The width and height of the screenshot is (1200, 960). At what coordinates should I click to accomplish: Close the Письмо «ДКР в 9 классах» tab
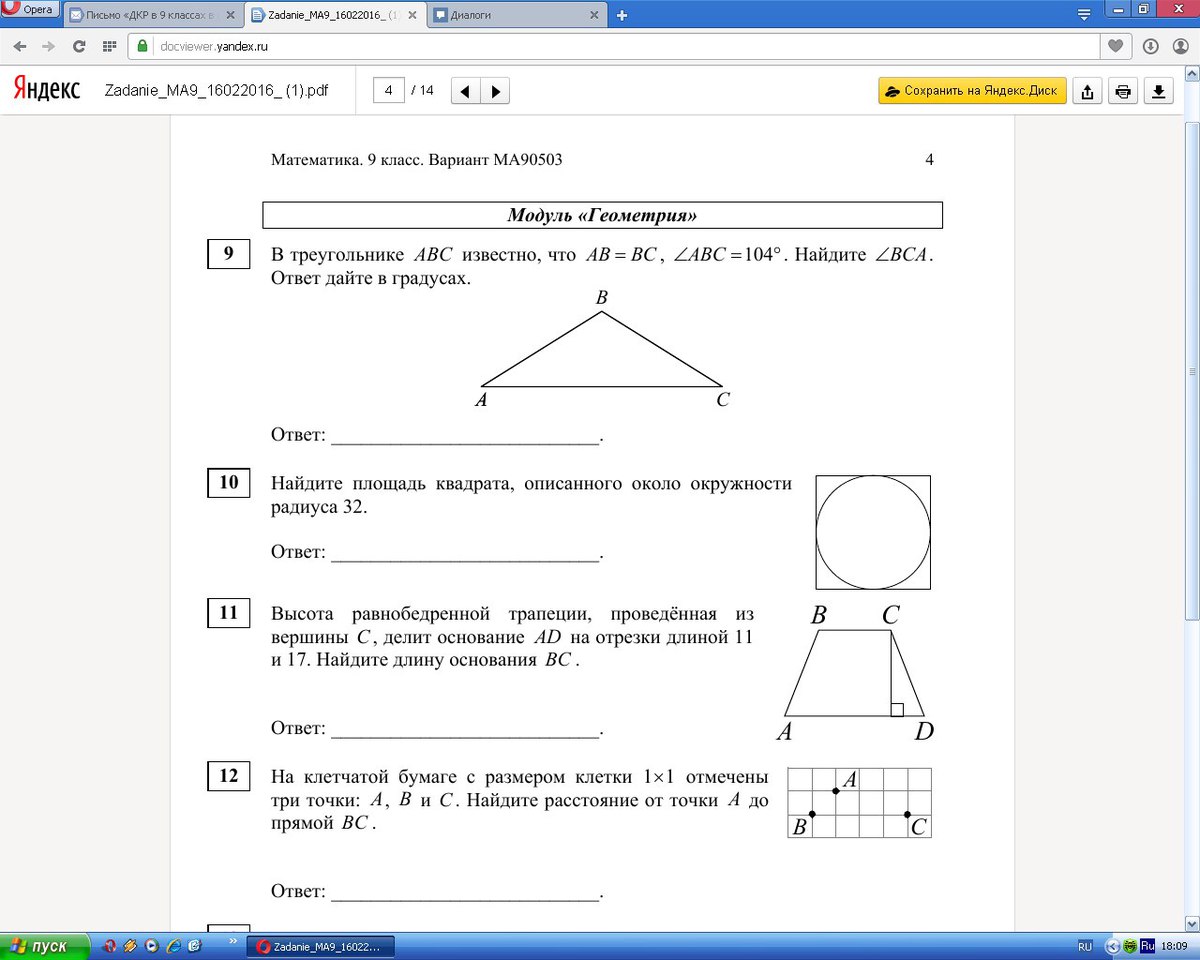tap(232, 16)
